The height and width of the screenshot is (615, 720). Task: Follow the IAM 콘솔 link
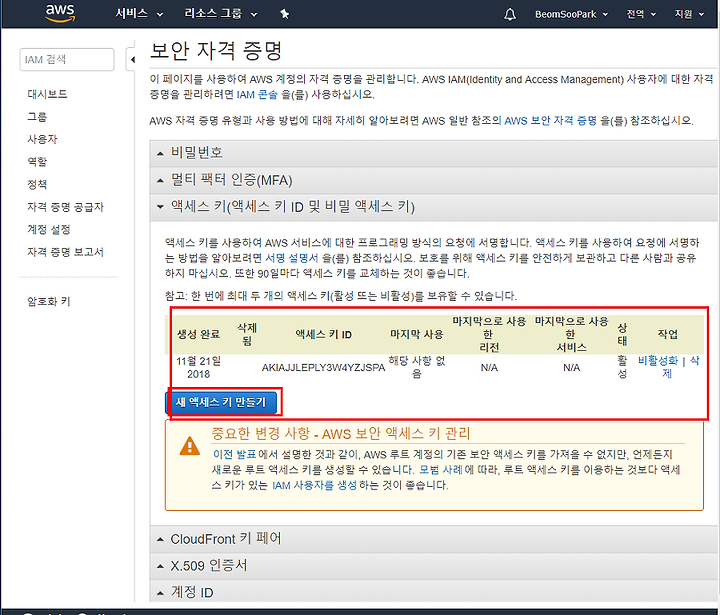point(257,95)
